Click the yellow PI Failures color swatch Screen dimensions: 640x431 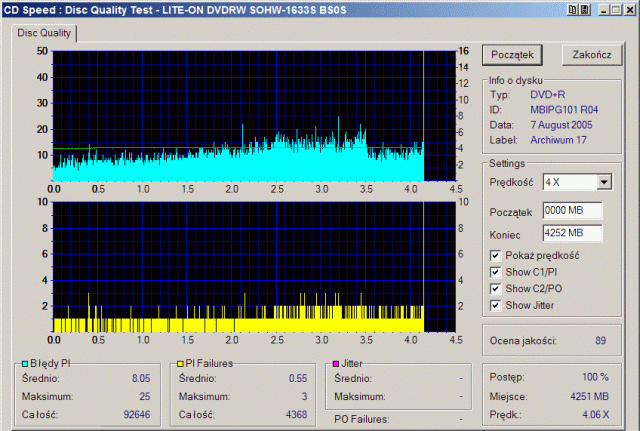point(180,364)
